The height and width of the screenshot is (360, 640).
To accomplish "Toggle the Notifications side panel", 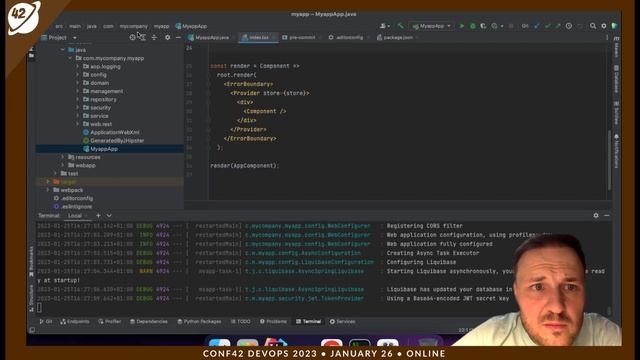I will (x=616, y=150).
